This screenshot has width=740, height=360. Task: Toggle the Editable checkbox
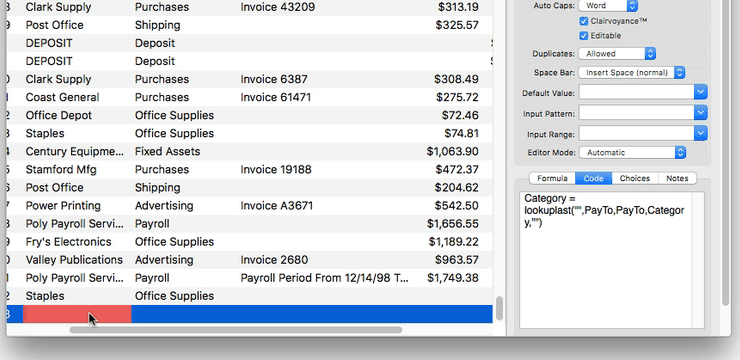(584, 36)
